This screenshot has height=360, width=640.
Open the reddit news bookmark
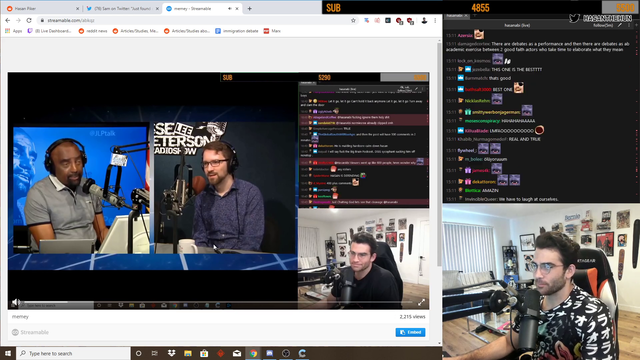click(93, 31)
